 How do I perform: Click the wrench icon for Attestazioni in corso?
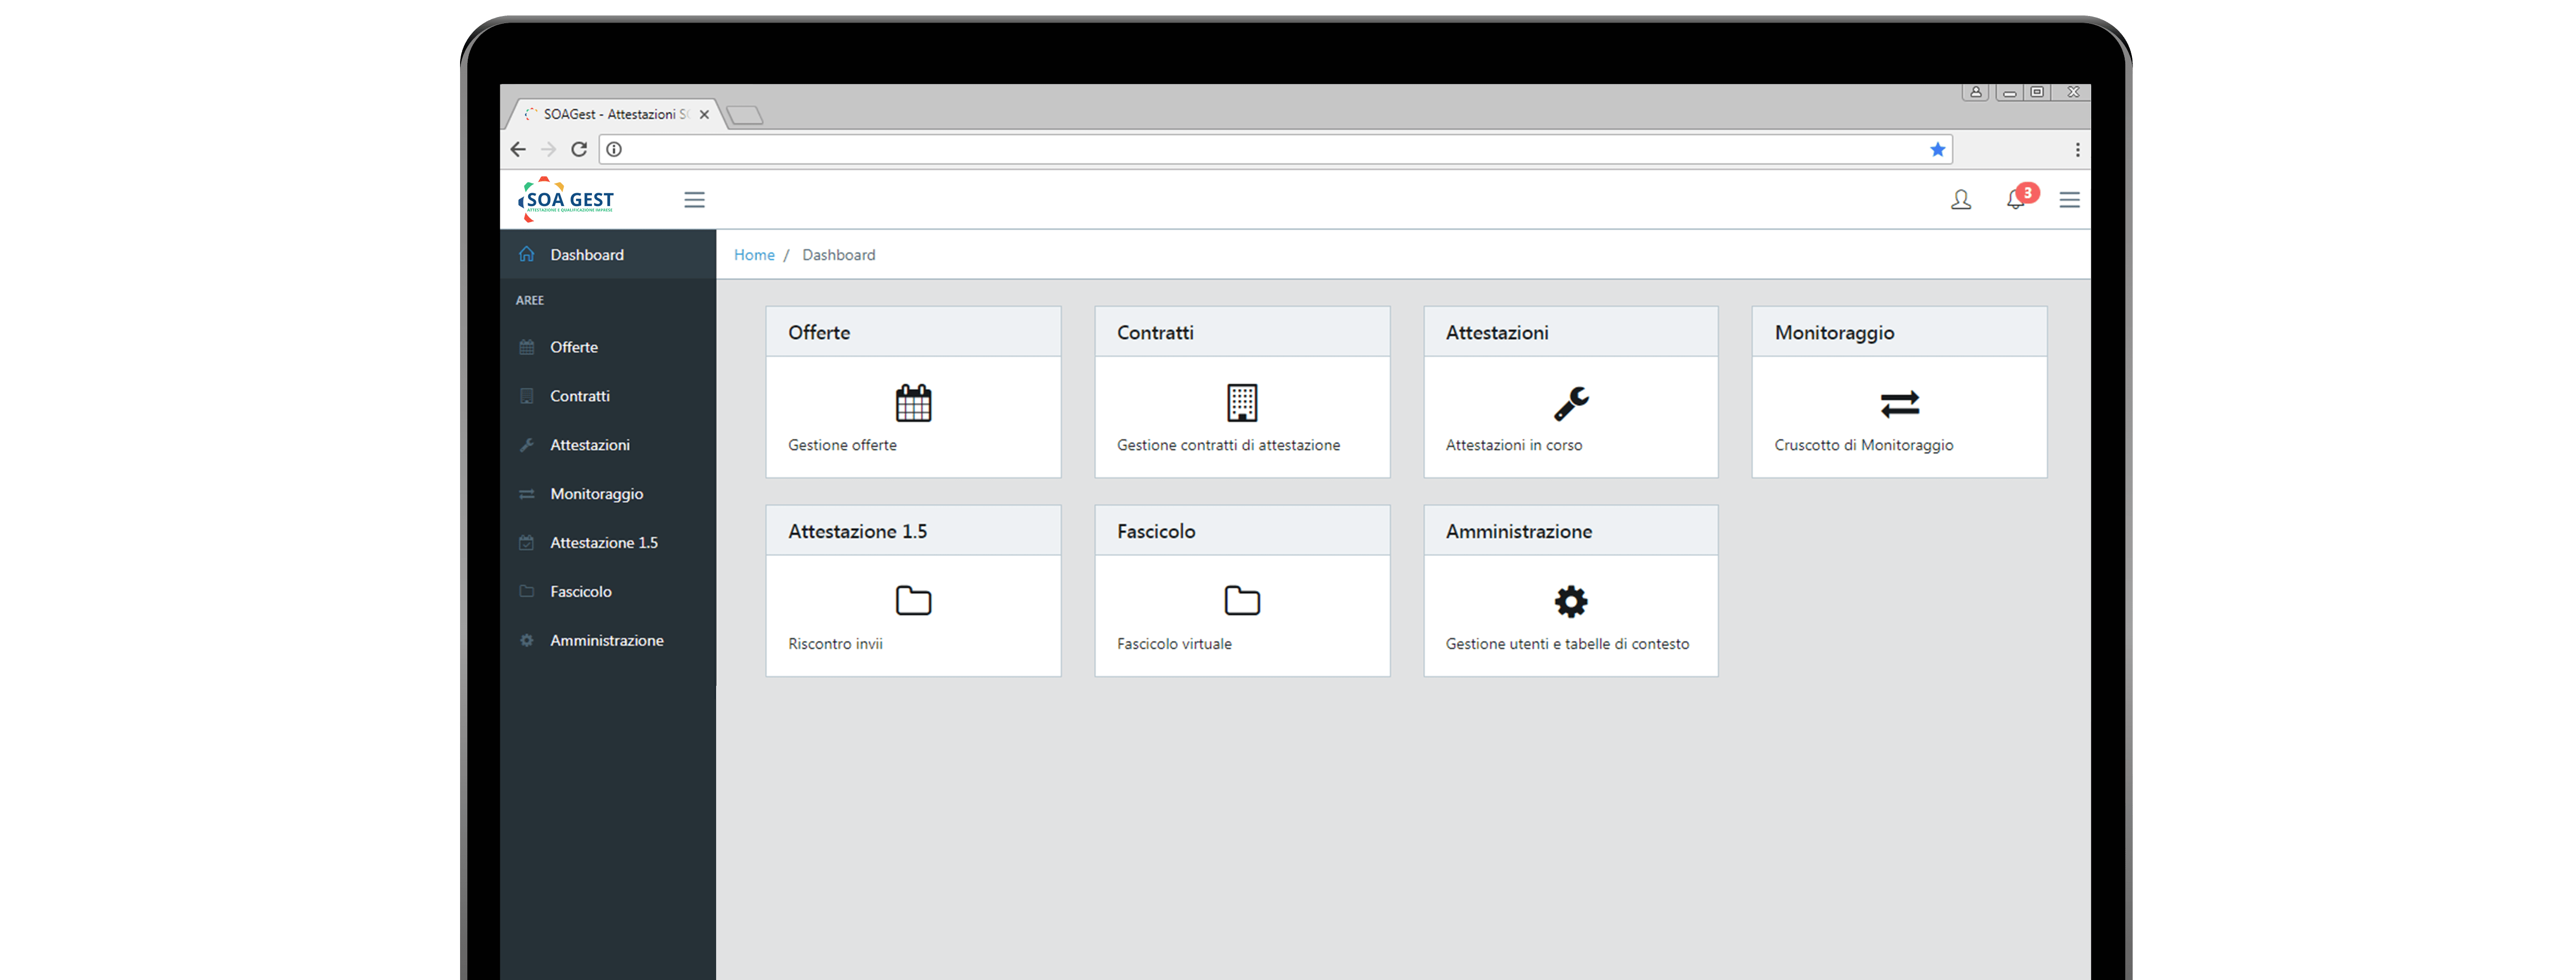point(1570,403)
